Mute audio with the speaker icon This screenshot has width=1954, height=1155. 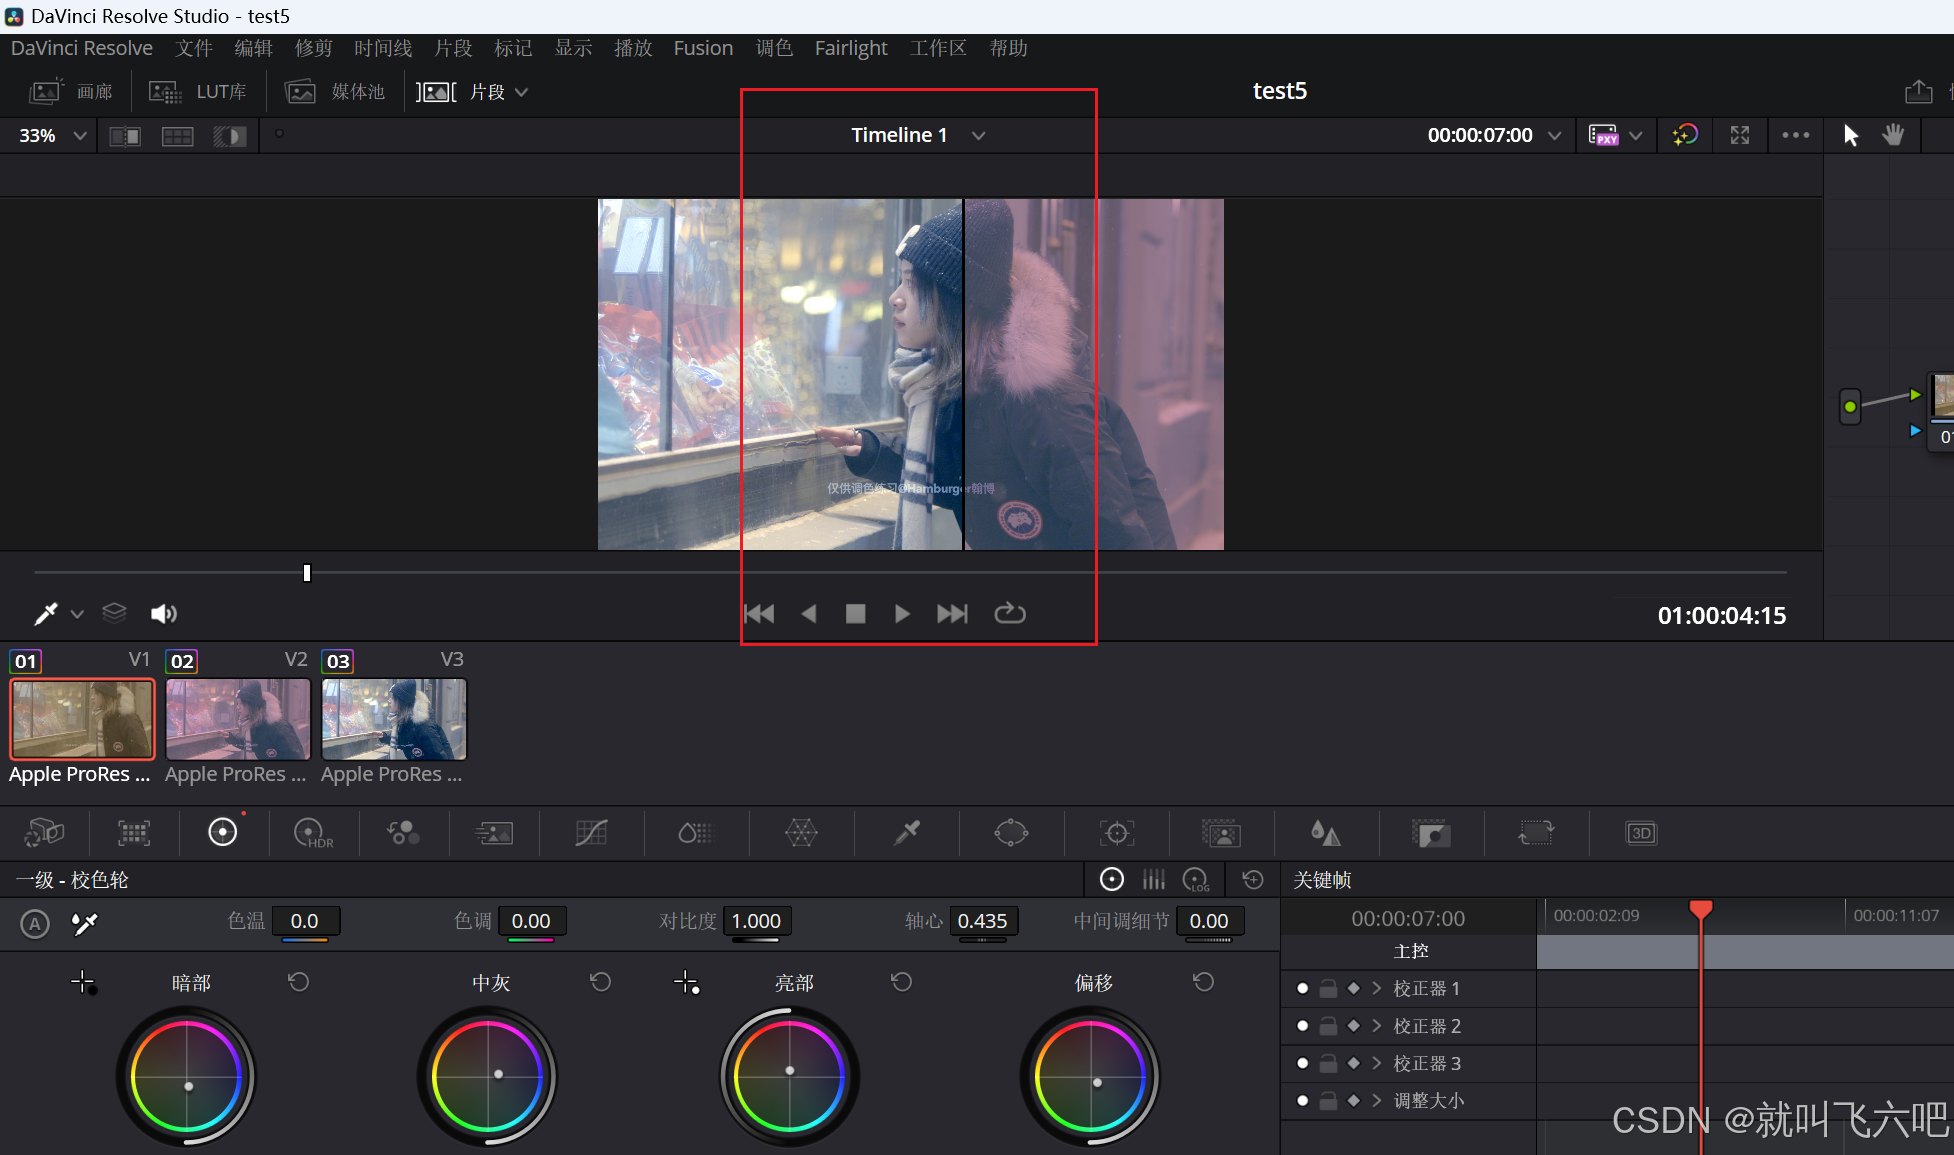tap(163, 614)
